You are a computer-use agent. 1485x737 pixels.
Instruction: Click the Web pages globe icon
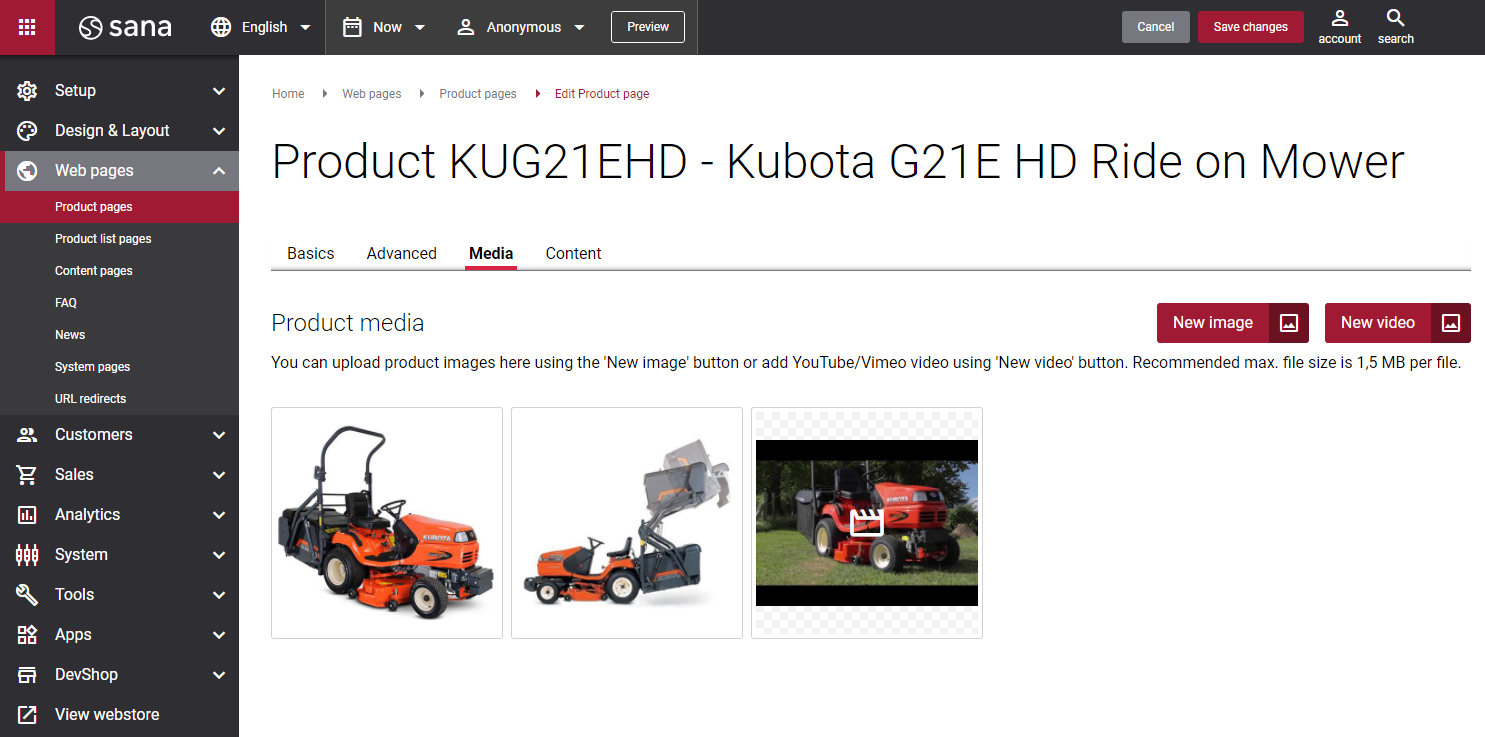click(27, 171)
